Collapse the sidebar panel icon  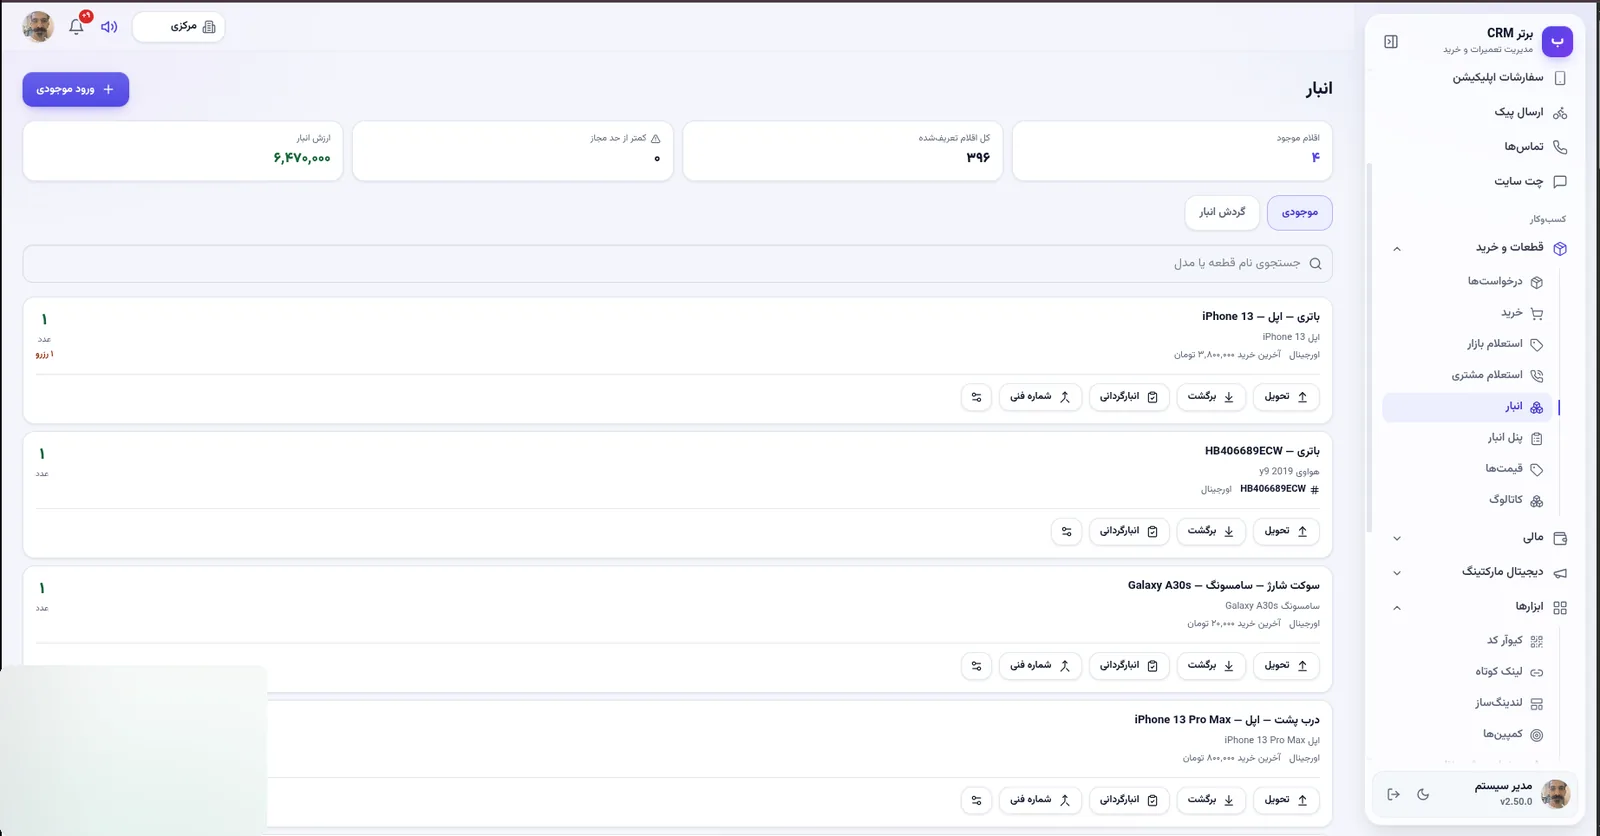1391,41
